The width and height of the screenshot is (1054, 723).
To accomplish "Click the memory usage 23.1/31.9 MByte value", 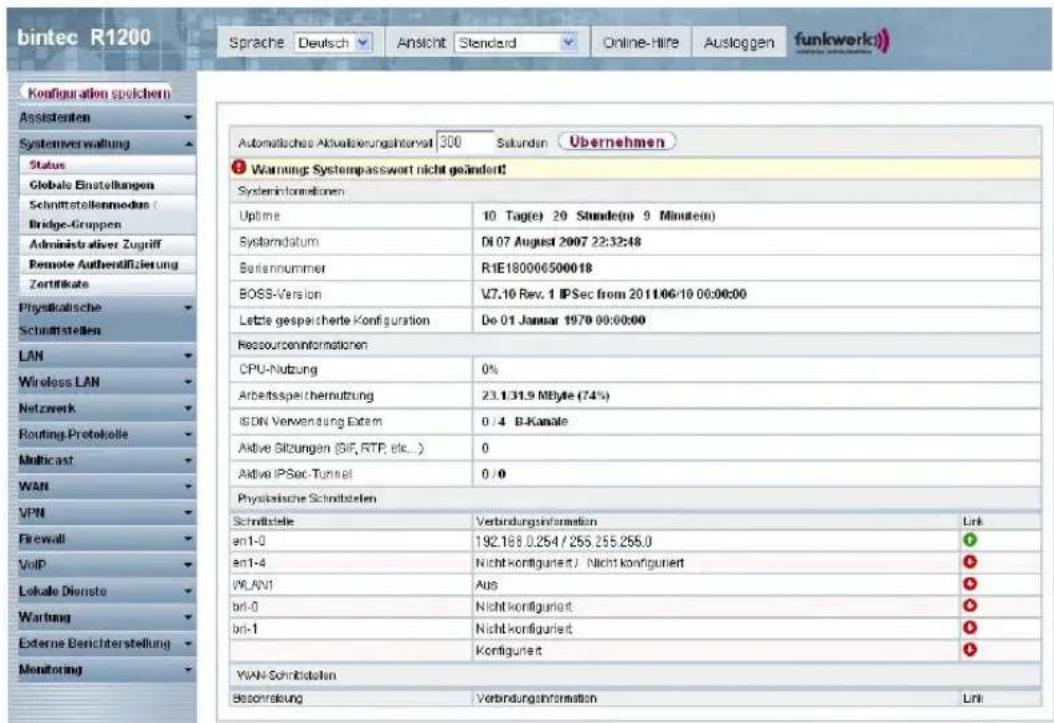I will pyautogui.click(x=545, y=396).
